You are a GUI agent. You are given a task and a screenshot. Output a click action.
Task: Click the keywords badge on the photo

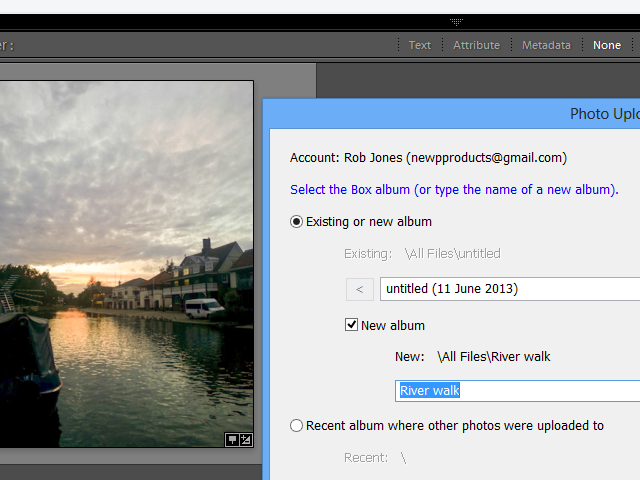click(x=233, y=439)
